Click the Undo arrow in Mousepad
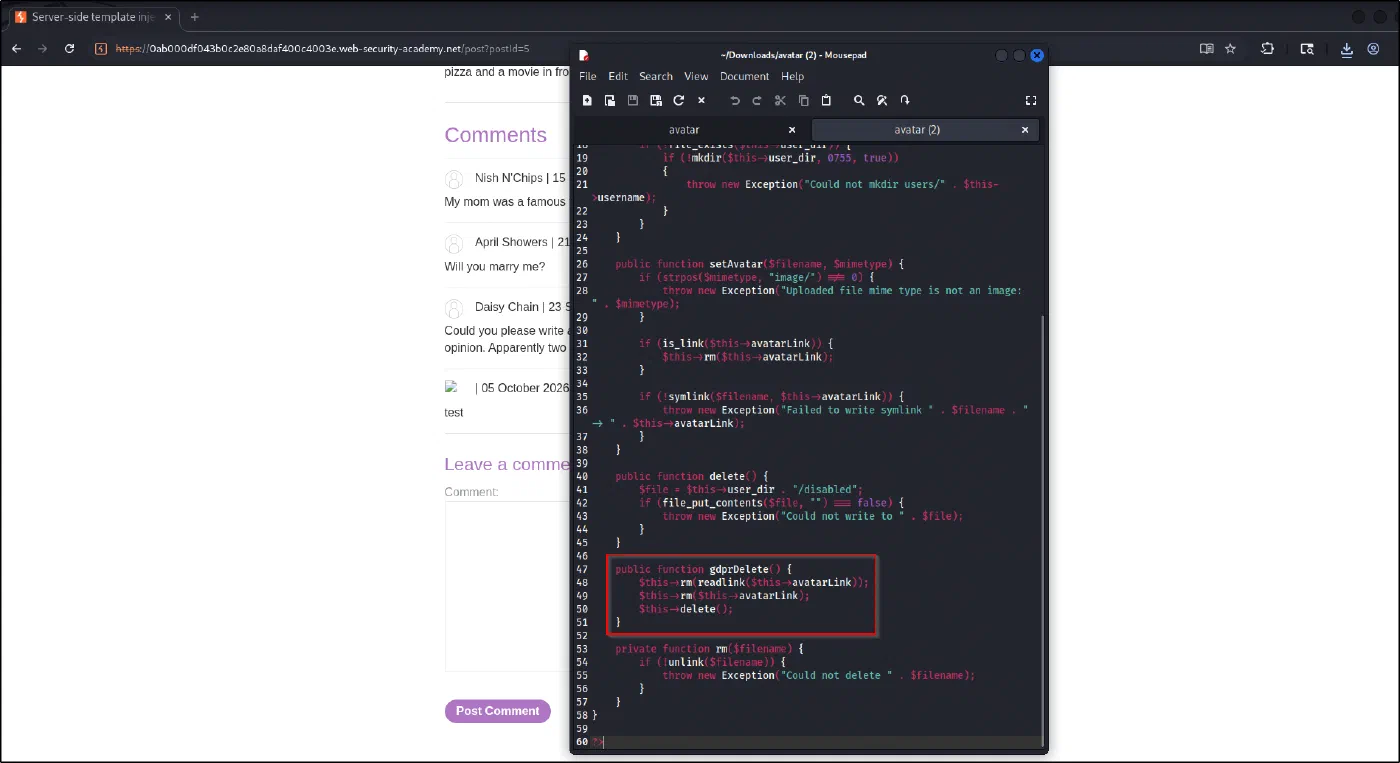 [735, 100]
